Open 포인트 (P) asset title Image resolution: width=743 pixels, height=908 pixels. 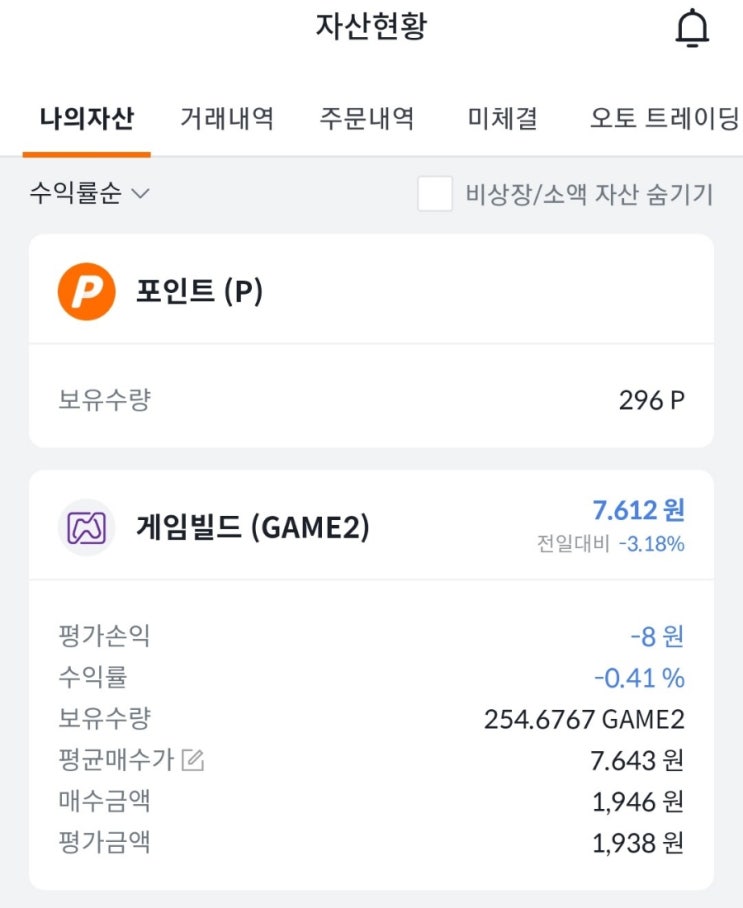point(199,291)
